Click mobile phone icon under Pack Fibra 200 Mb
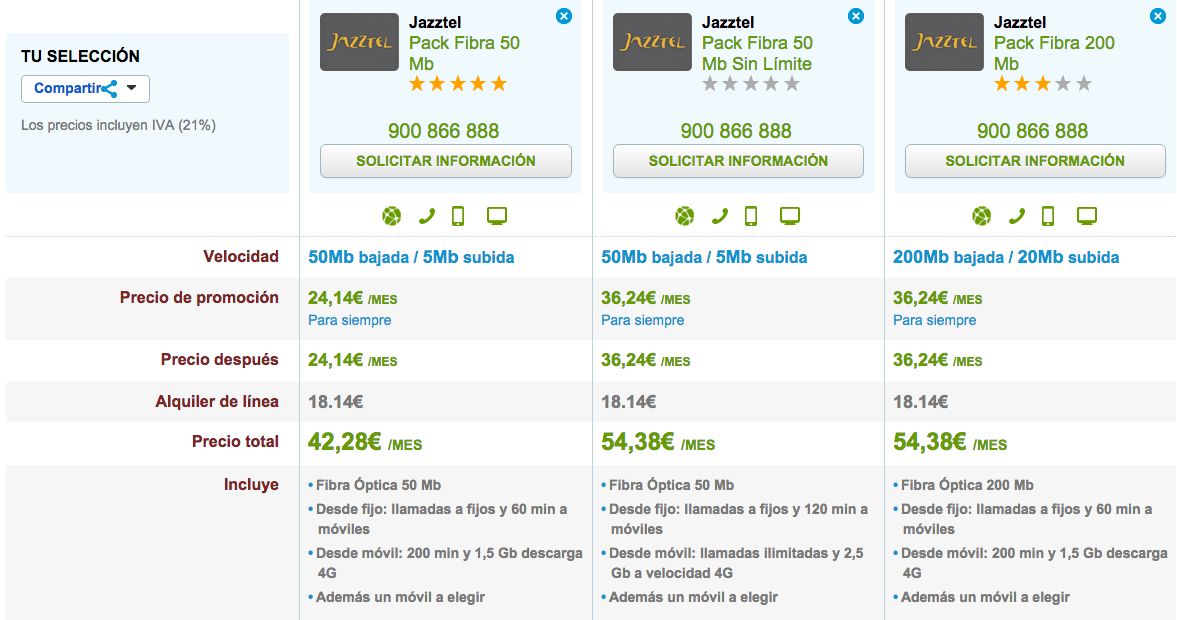The height and width of the screenshot is (620, 1177). 1048,216
